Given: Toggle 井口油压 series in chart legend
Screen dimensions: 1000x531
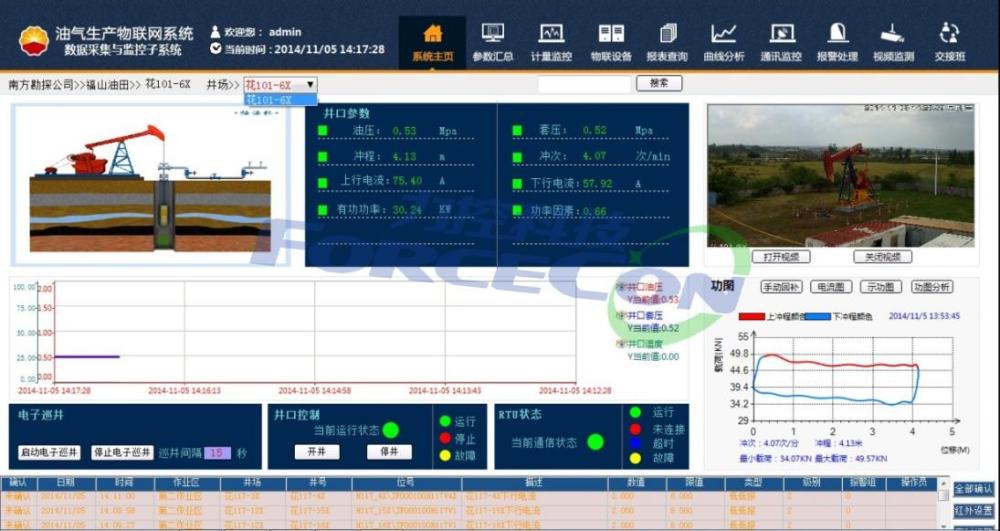Looking at the screenshot, I should [640, 287].
